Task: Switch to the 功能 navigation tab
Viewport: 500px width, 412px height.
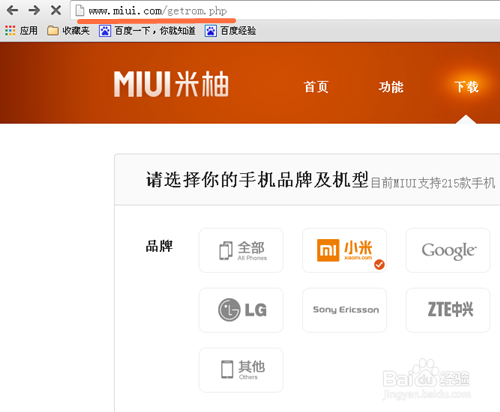Action: pyautogui.click(x=391, y=87)
